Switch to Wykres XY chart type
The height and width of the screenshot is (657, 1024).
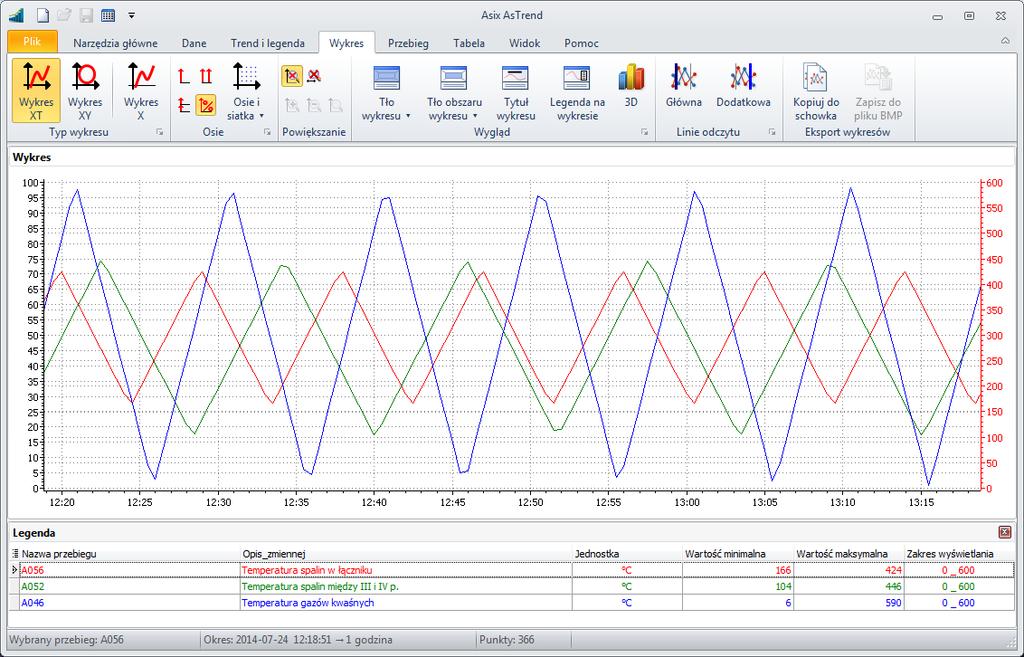click(x=85, y=91)
